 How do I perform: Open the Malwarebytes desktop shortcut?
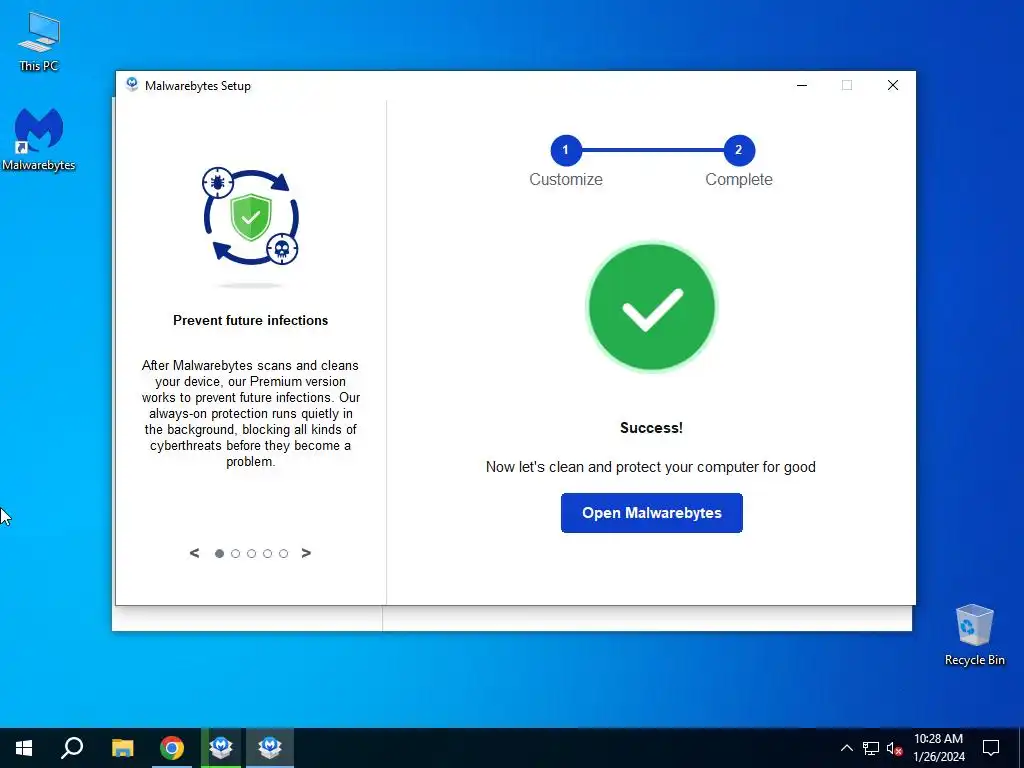(x=39, y=140)
